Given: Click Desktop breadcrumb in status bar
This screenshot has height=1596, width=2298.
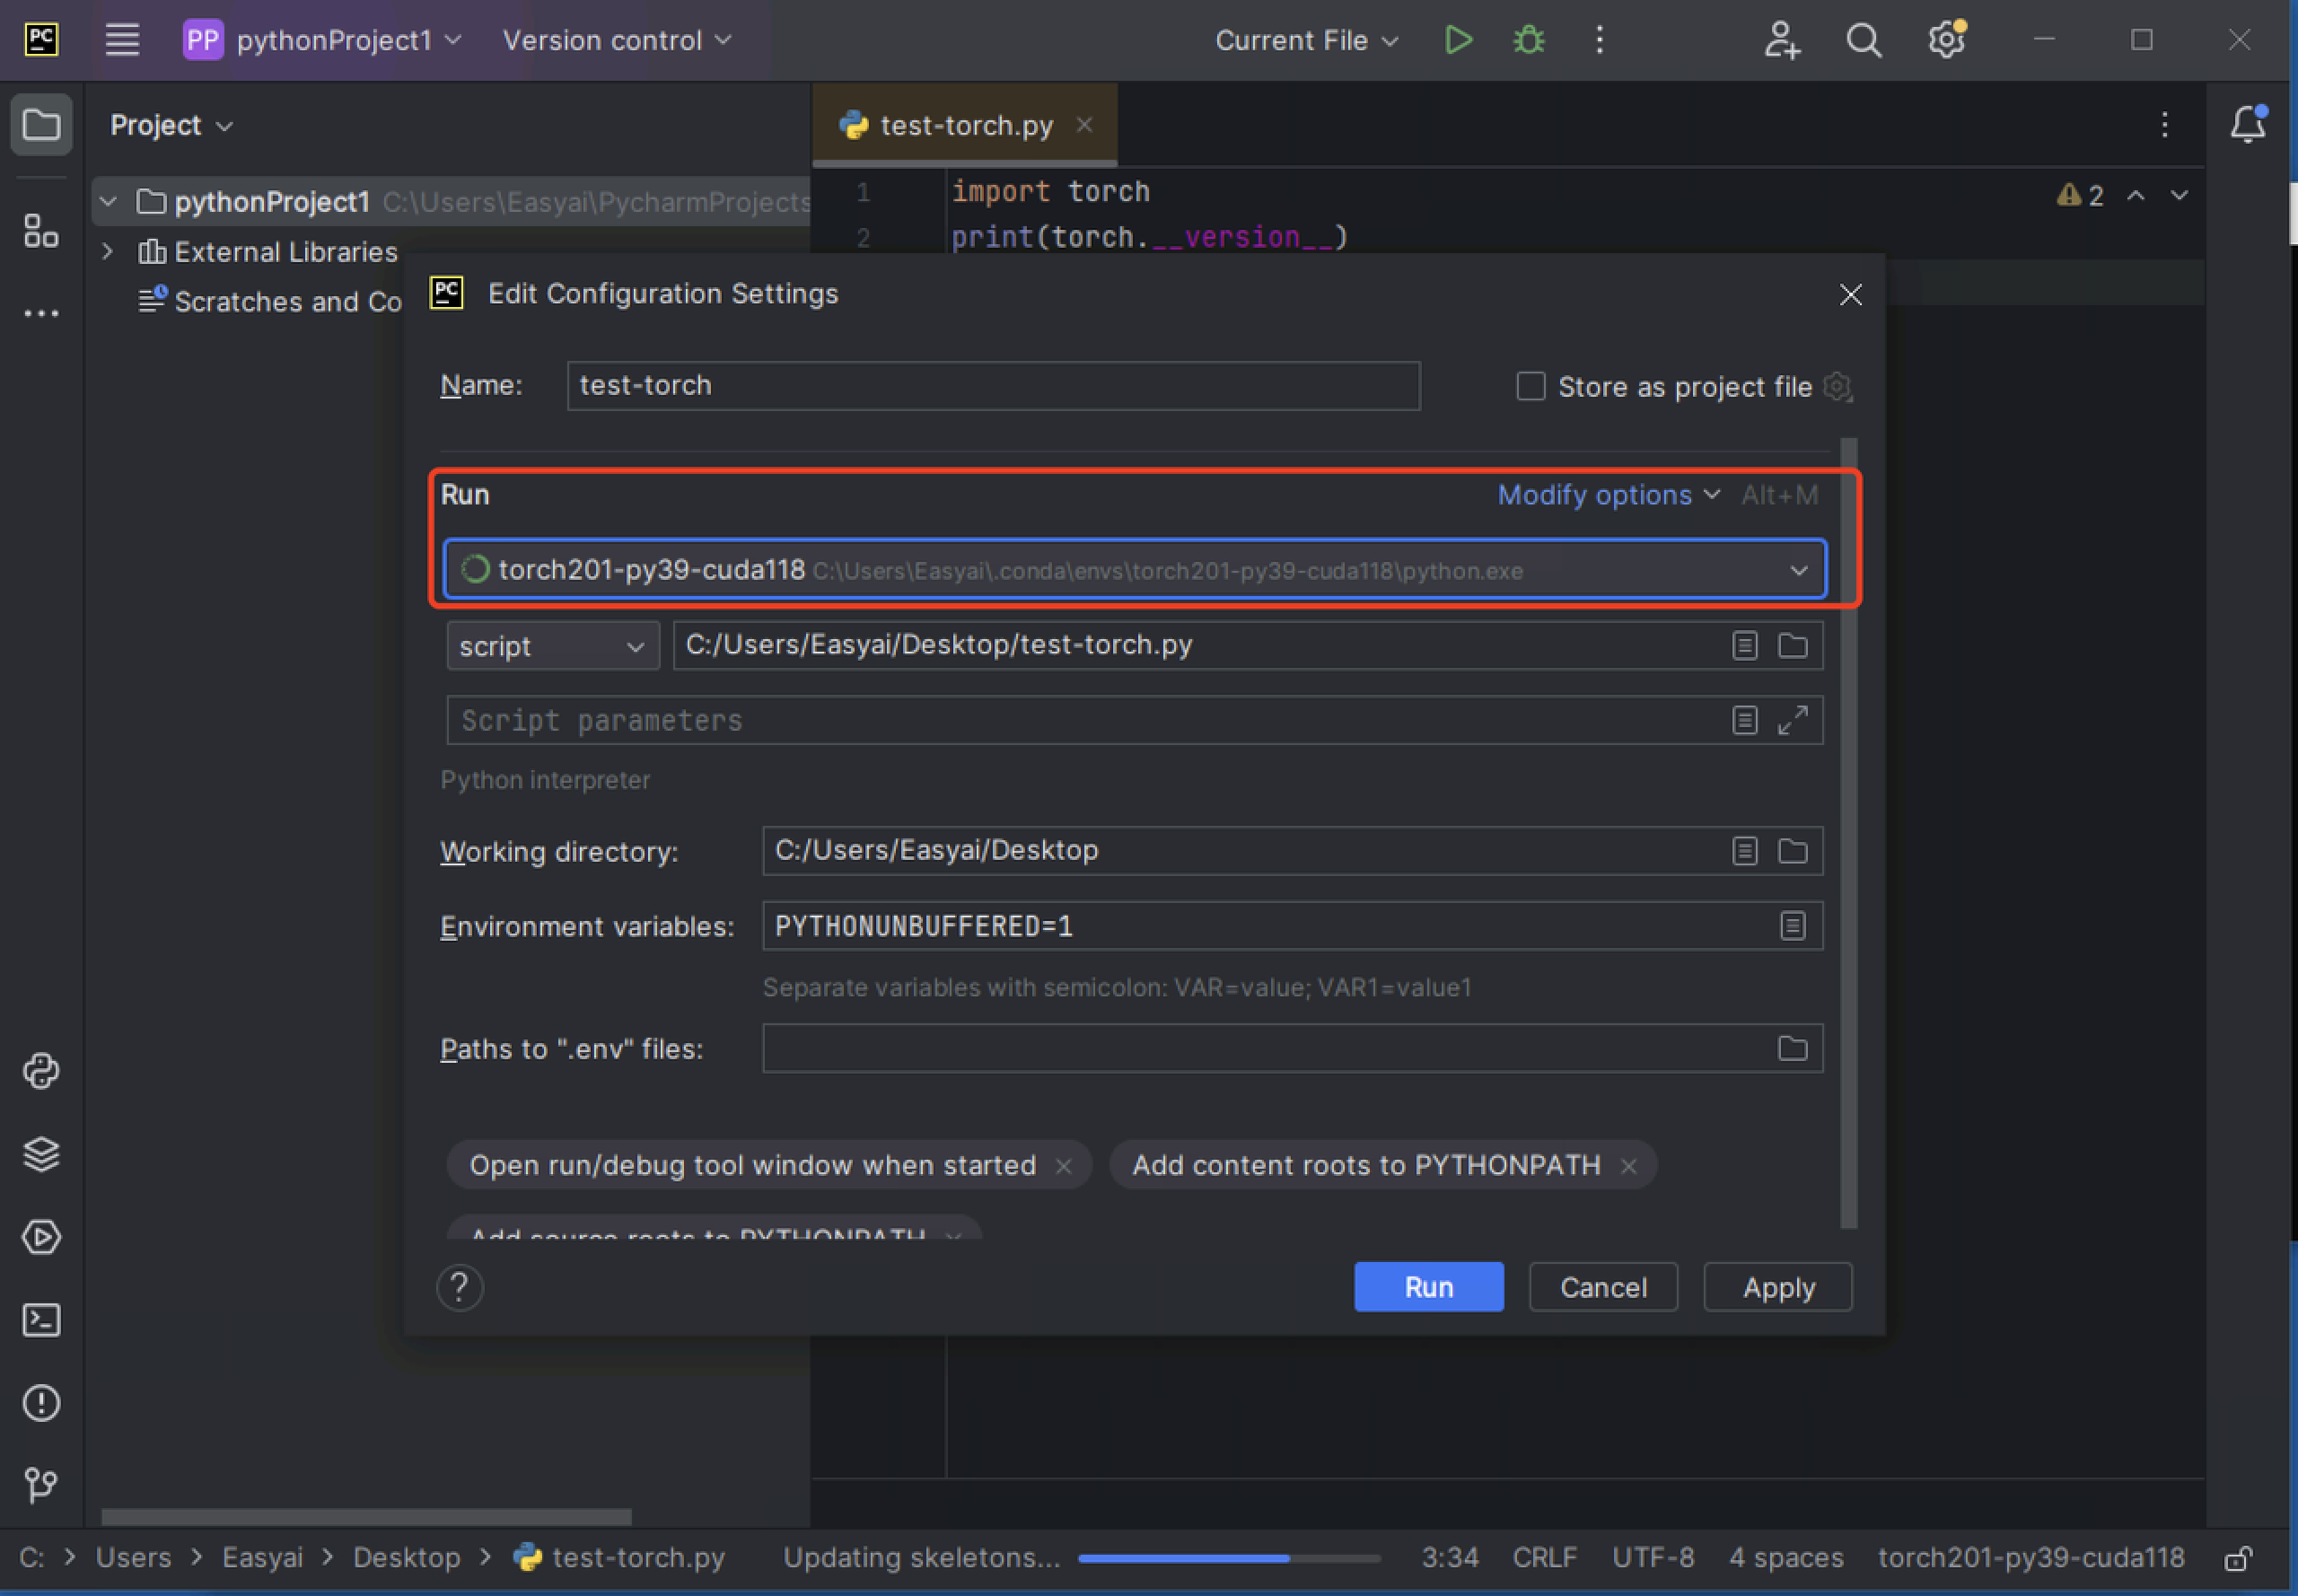Looking at the screenshot, I should tap(407, 1558).
